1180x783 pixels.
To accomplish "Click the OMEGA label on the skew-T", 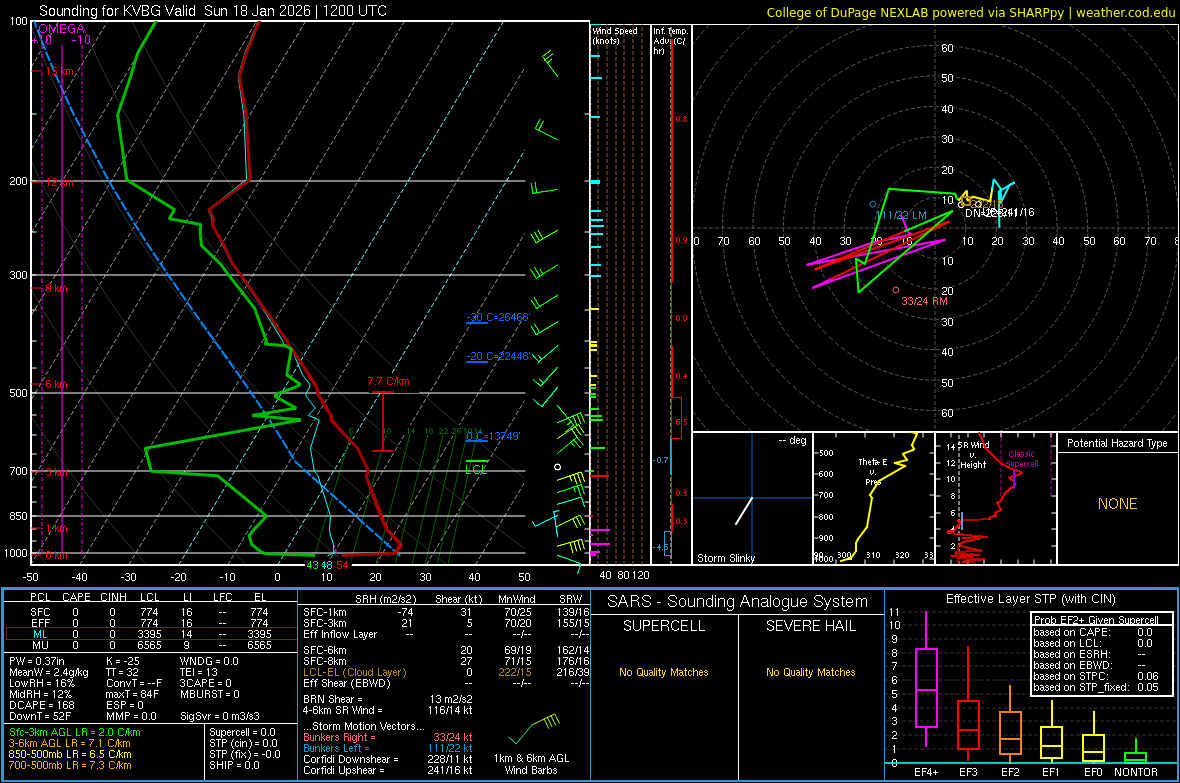I will (x=61, y=29).
